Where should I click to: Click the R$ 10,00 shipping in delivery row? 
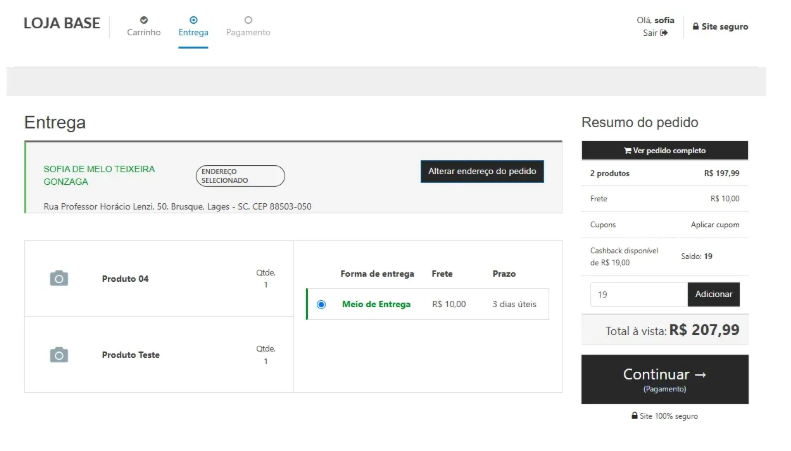pyautogui.click(x=449, y=304)
